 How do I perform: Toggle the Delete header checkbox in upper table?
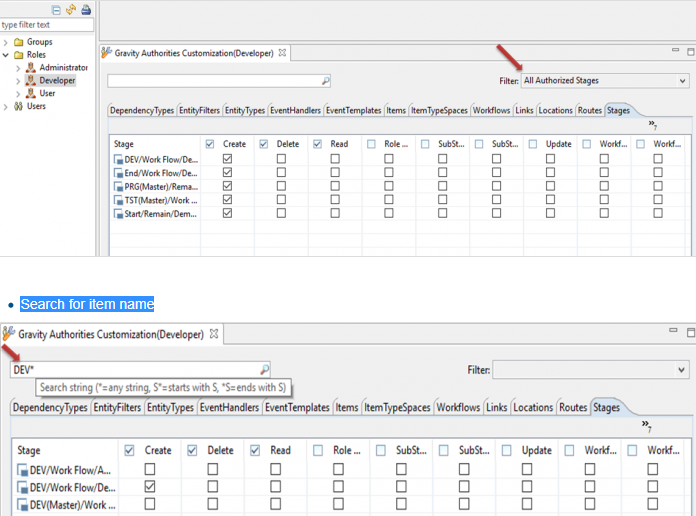tap(264, 144)
